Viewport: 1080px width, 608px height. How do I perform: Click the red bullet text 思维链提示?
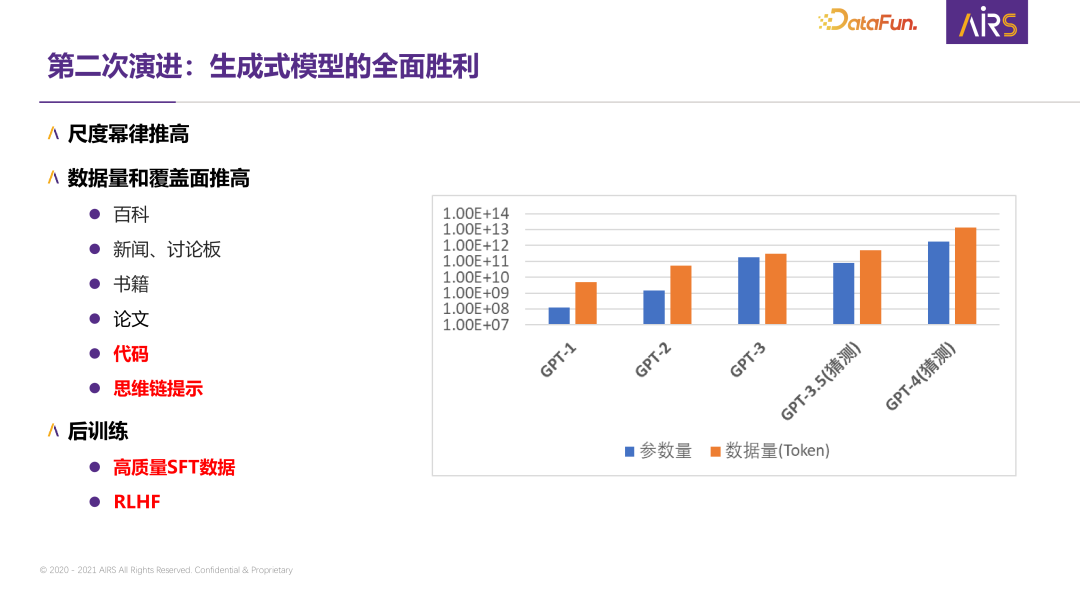(x=158, y=388)
